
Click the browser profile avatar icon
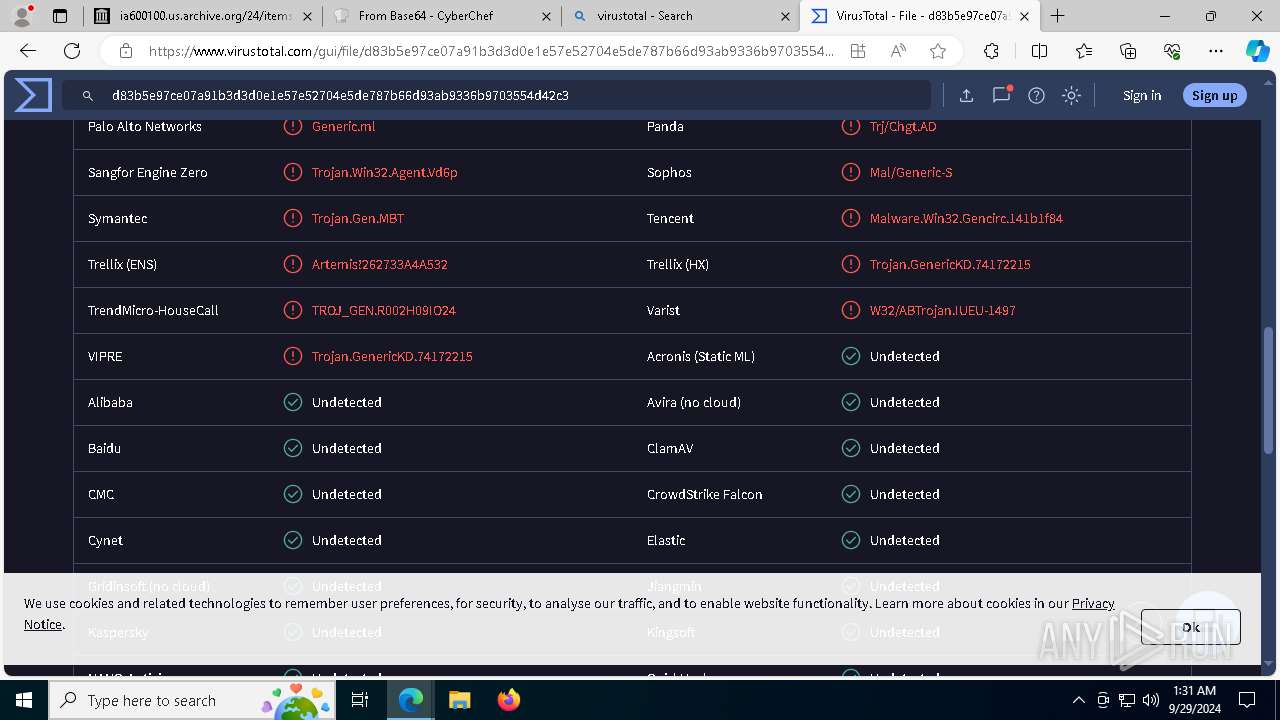[22, 16]
